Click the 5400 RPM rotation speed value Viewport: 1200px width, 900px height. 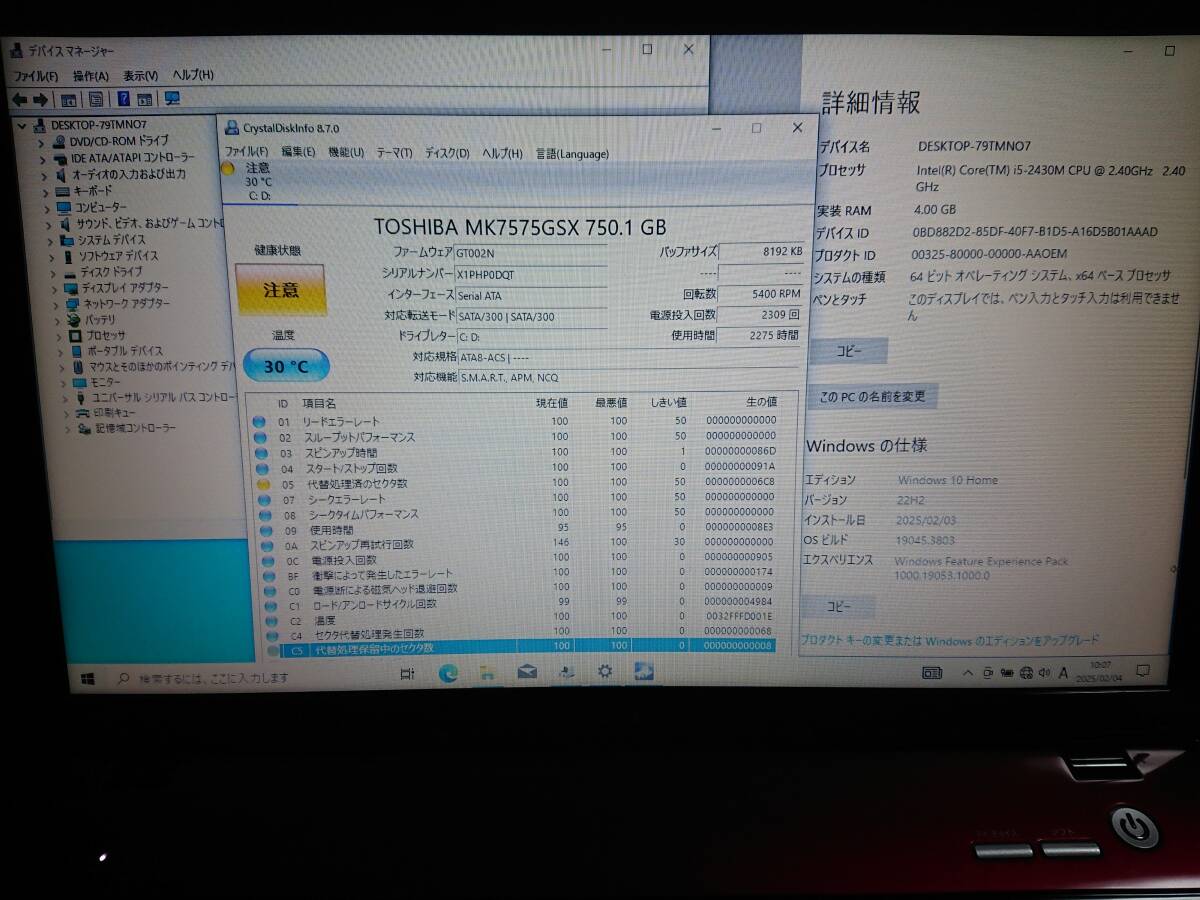[761, 295]
